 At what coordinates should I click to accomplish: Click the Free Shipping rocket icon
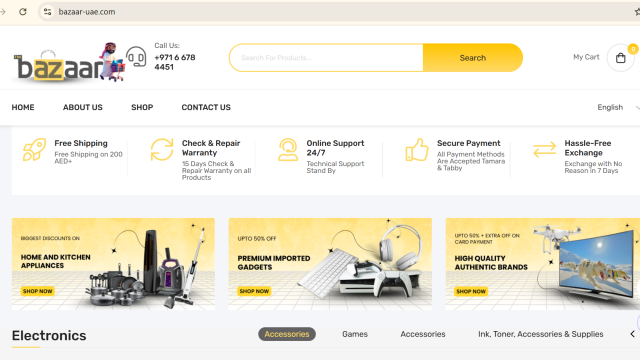(x=34, y=150)
